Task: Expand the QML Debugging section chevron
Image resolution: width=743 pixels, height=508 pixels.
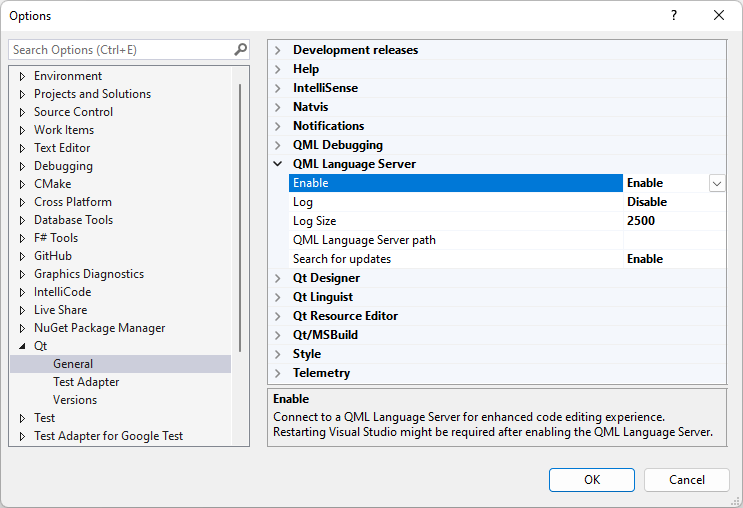Action: pyautogui.click(x=278, y=145)
